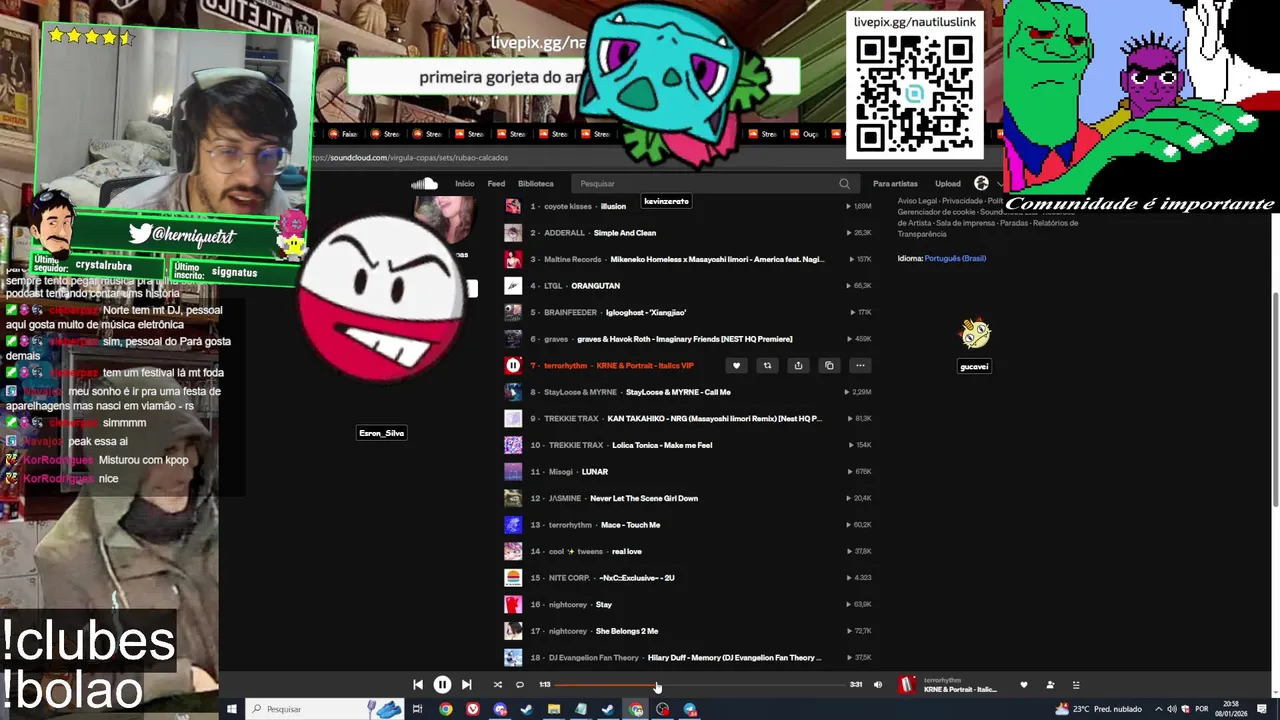This screenshot has width=1280, height=720.
Task: Click Sala de imprensa footer link
Action: pyautogui.click(x=965, y=223)
